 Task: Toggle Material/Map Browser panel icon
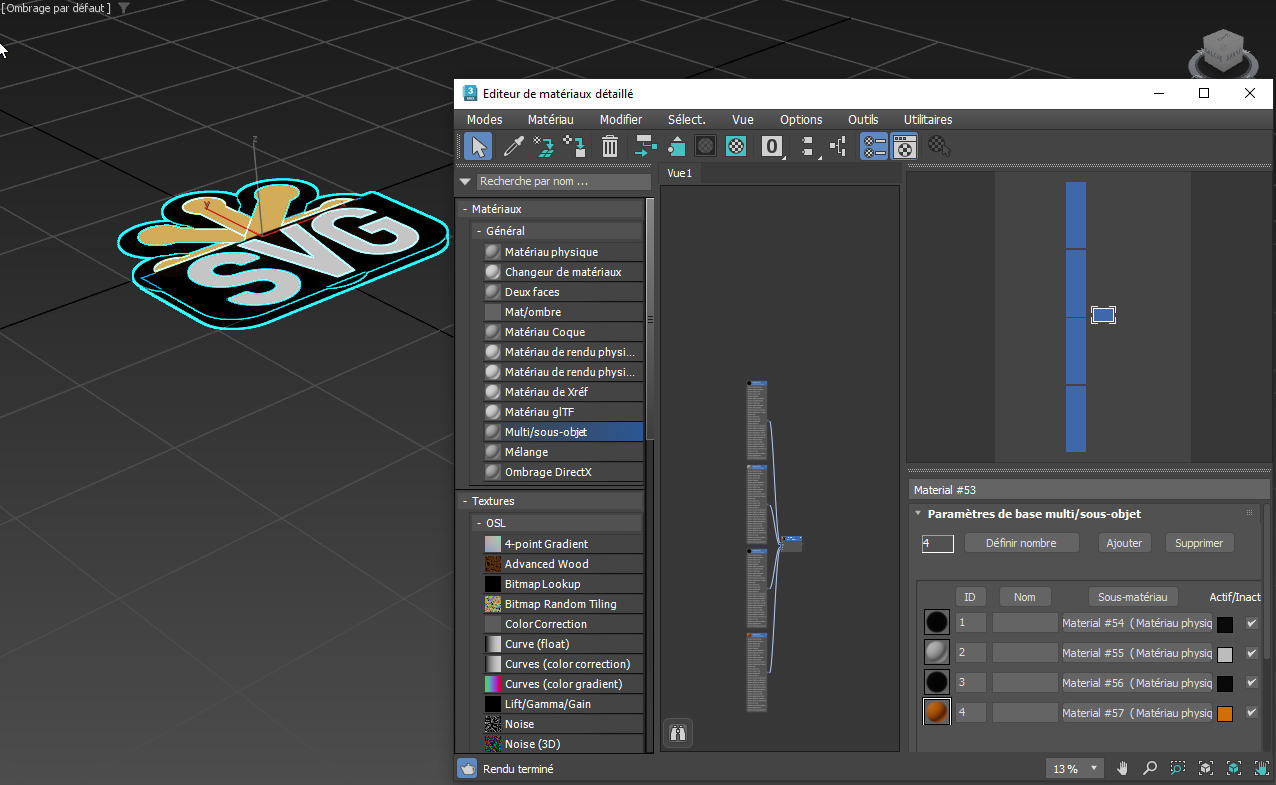(874, 147)
